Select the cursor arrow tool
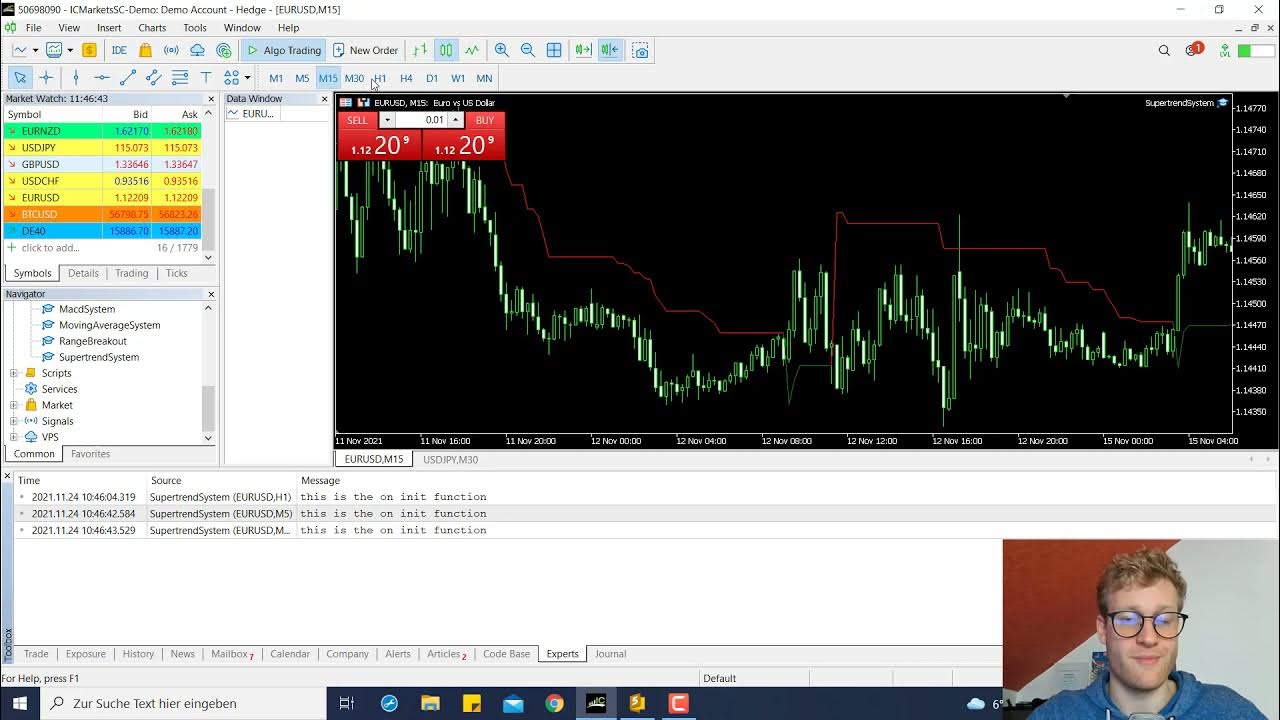The height and width of the screenshot is (720, 1280). (x=20, y=78)
